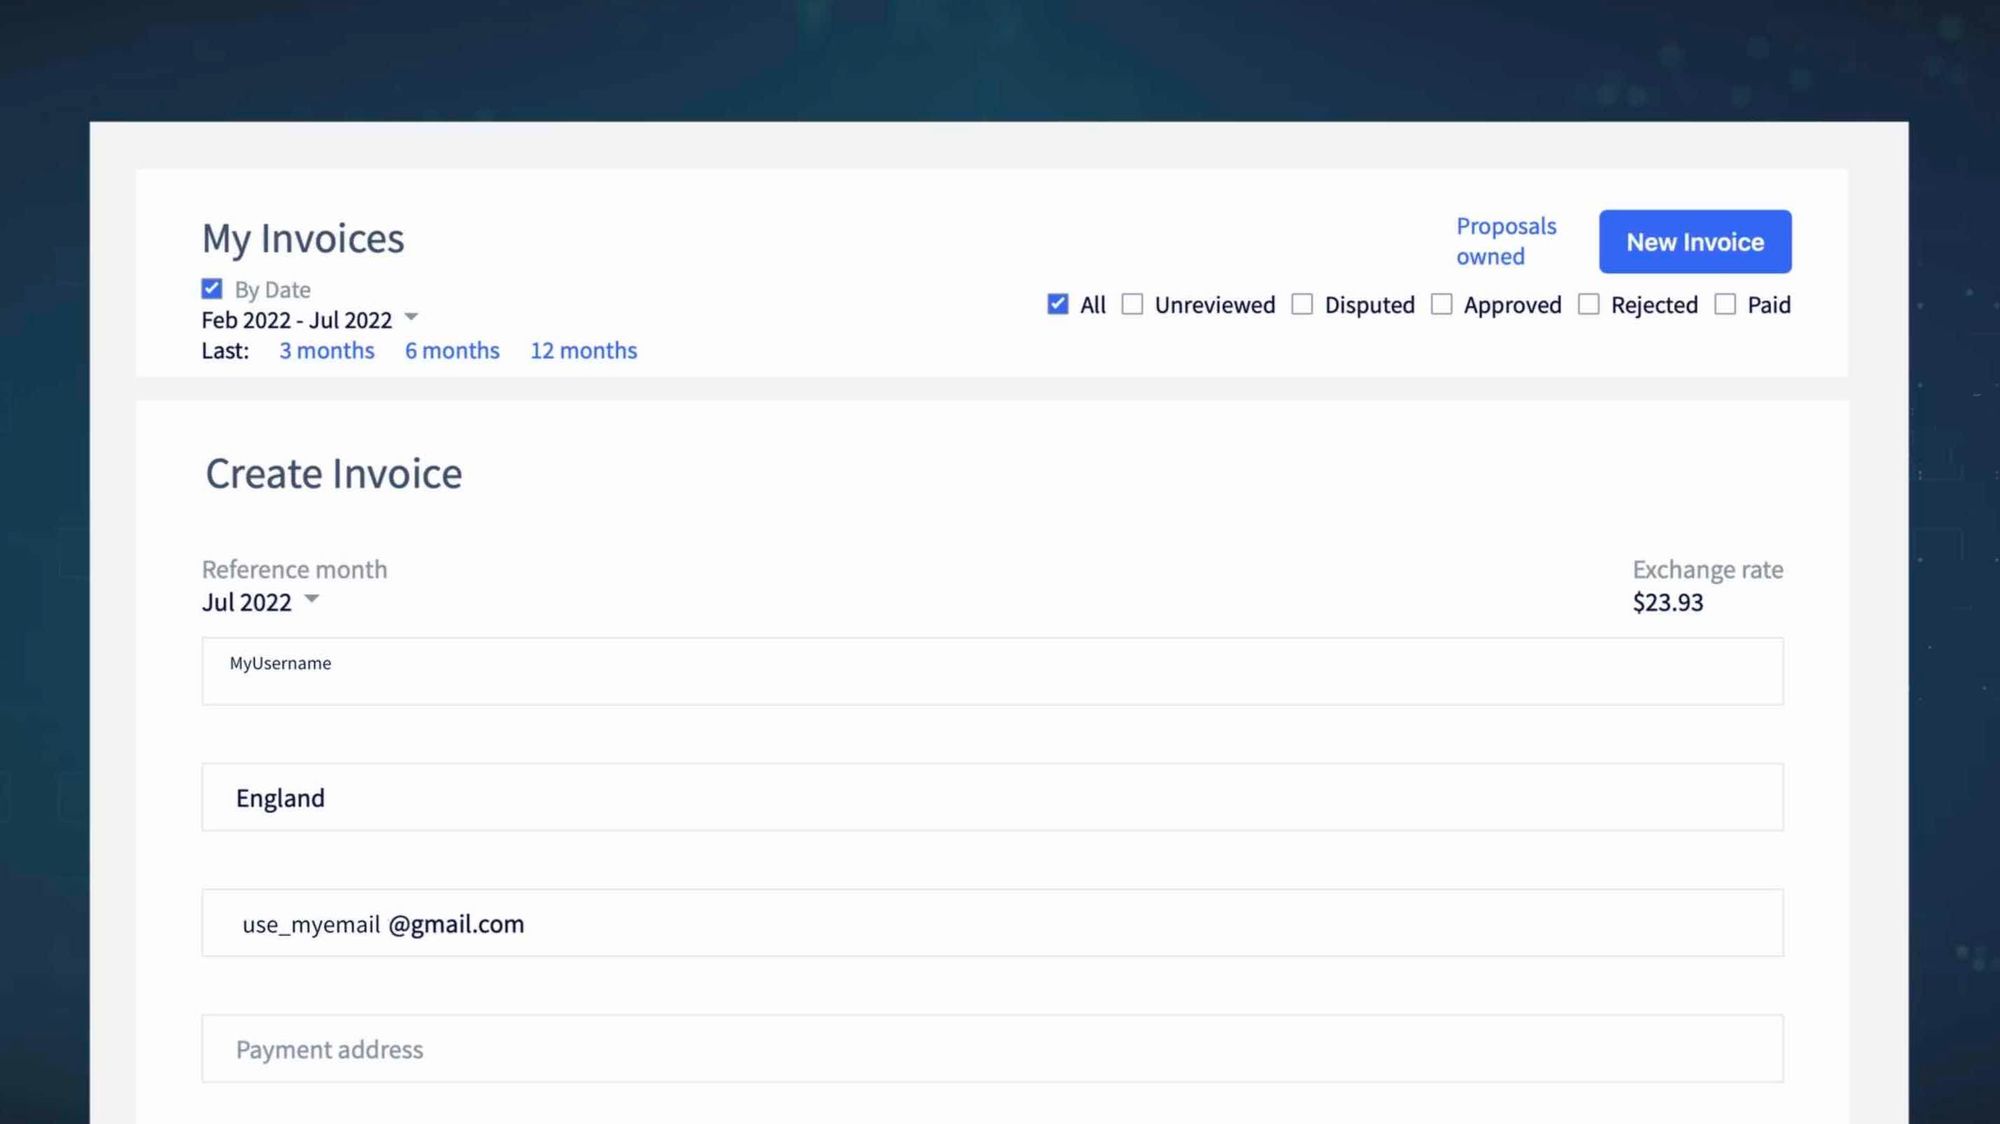The image size is (2000, 1124).
Task: Enable the Disputed filter checkbox
Action: (x=1302, y=304)
